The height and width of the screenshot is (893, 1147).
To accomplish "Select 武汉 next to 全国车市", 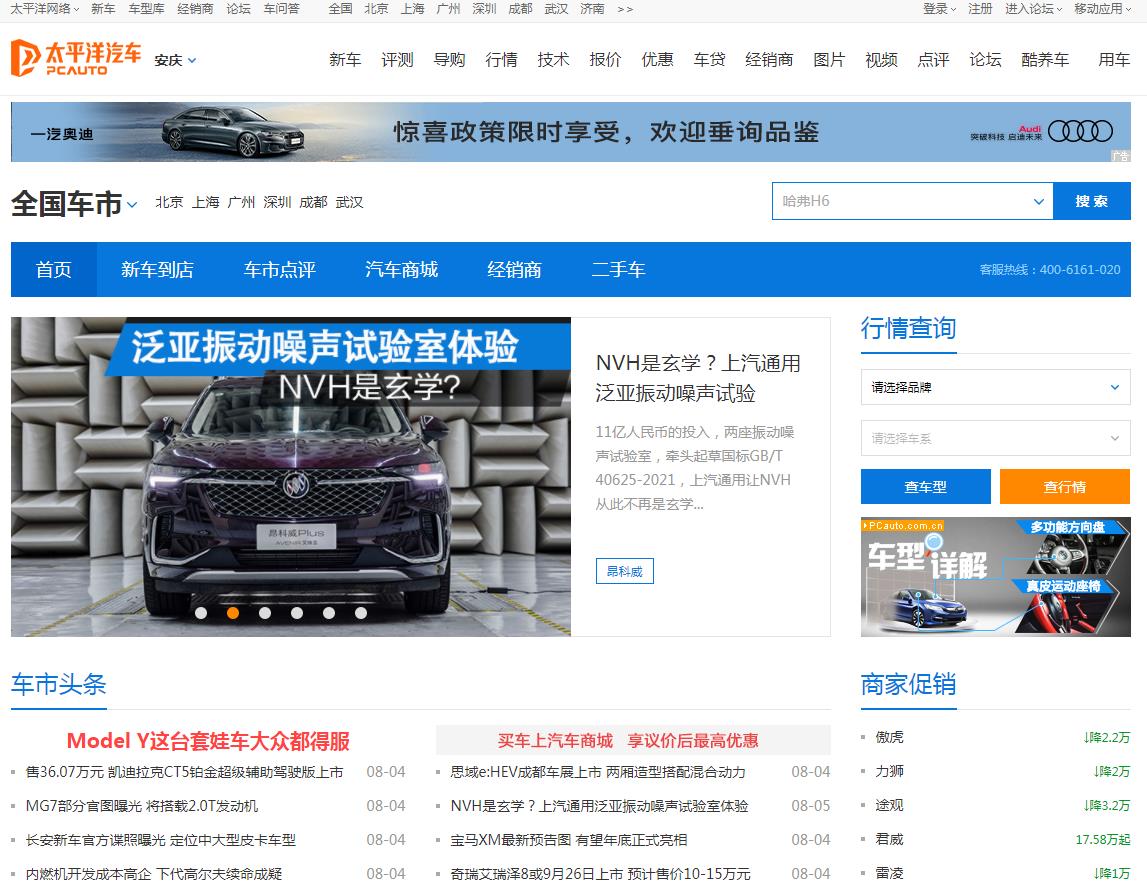I will point(349,202).
